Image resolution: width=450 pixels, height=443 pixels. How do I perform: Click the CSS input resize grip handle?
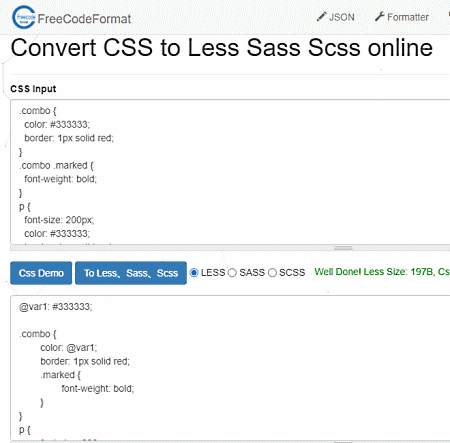point(343,248)
